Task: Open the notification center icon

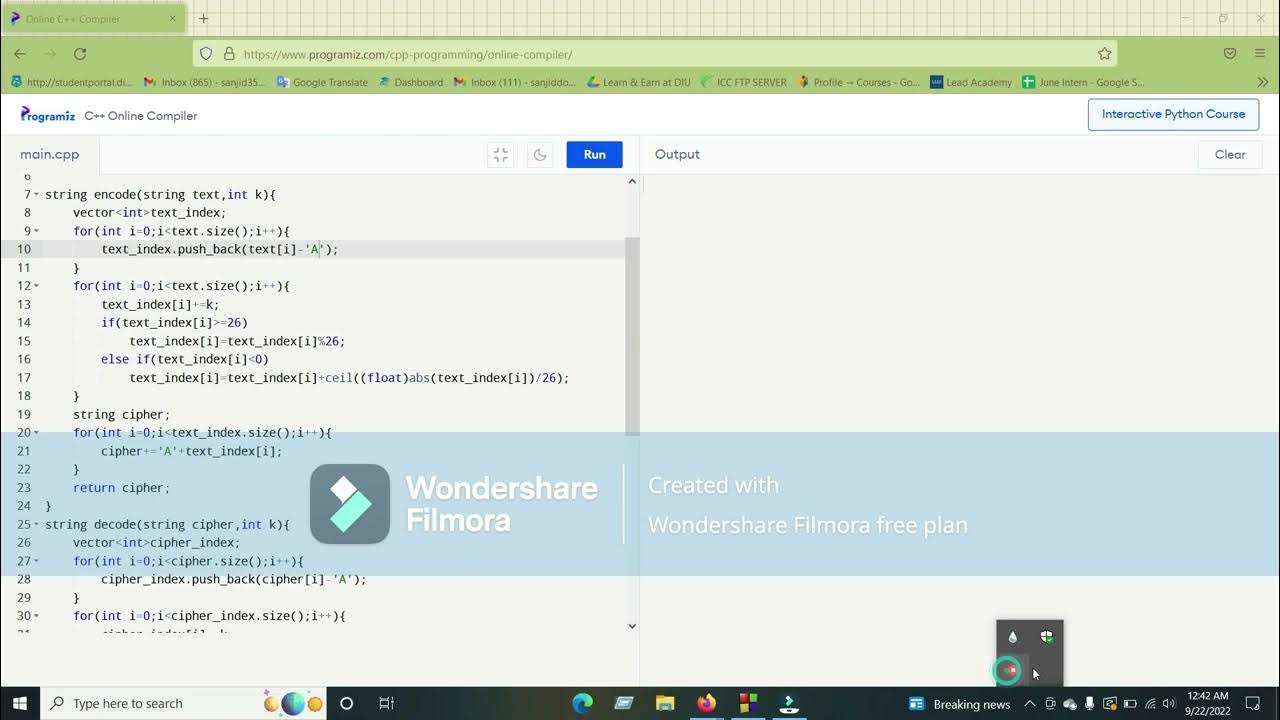Action: [x=1253, y=703]
